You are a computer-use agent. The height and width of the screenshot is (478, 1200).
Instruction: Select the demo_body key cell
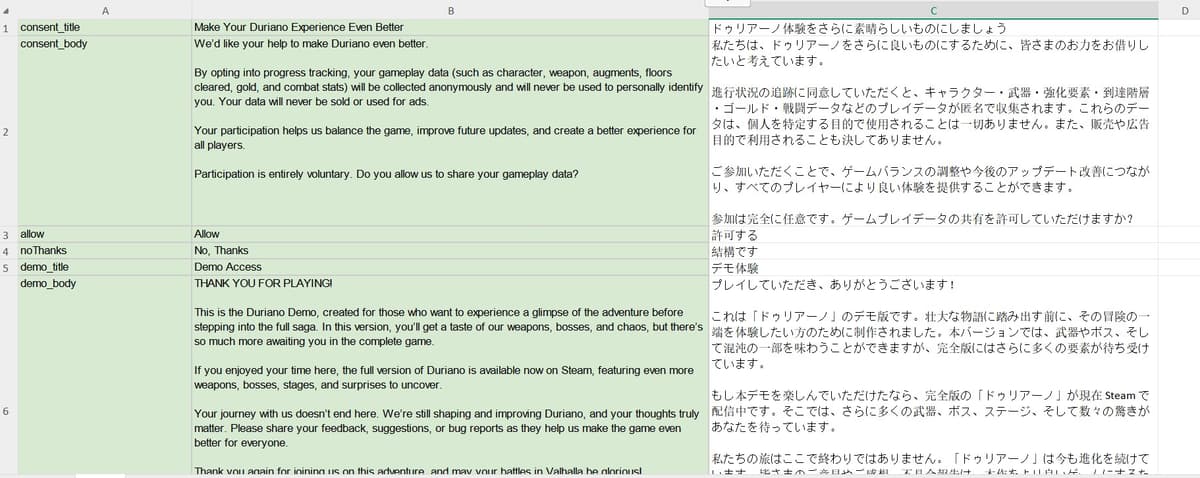[104, 376]
